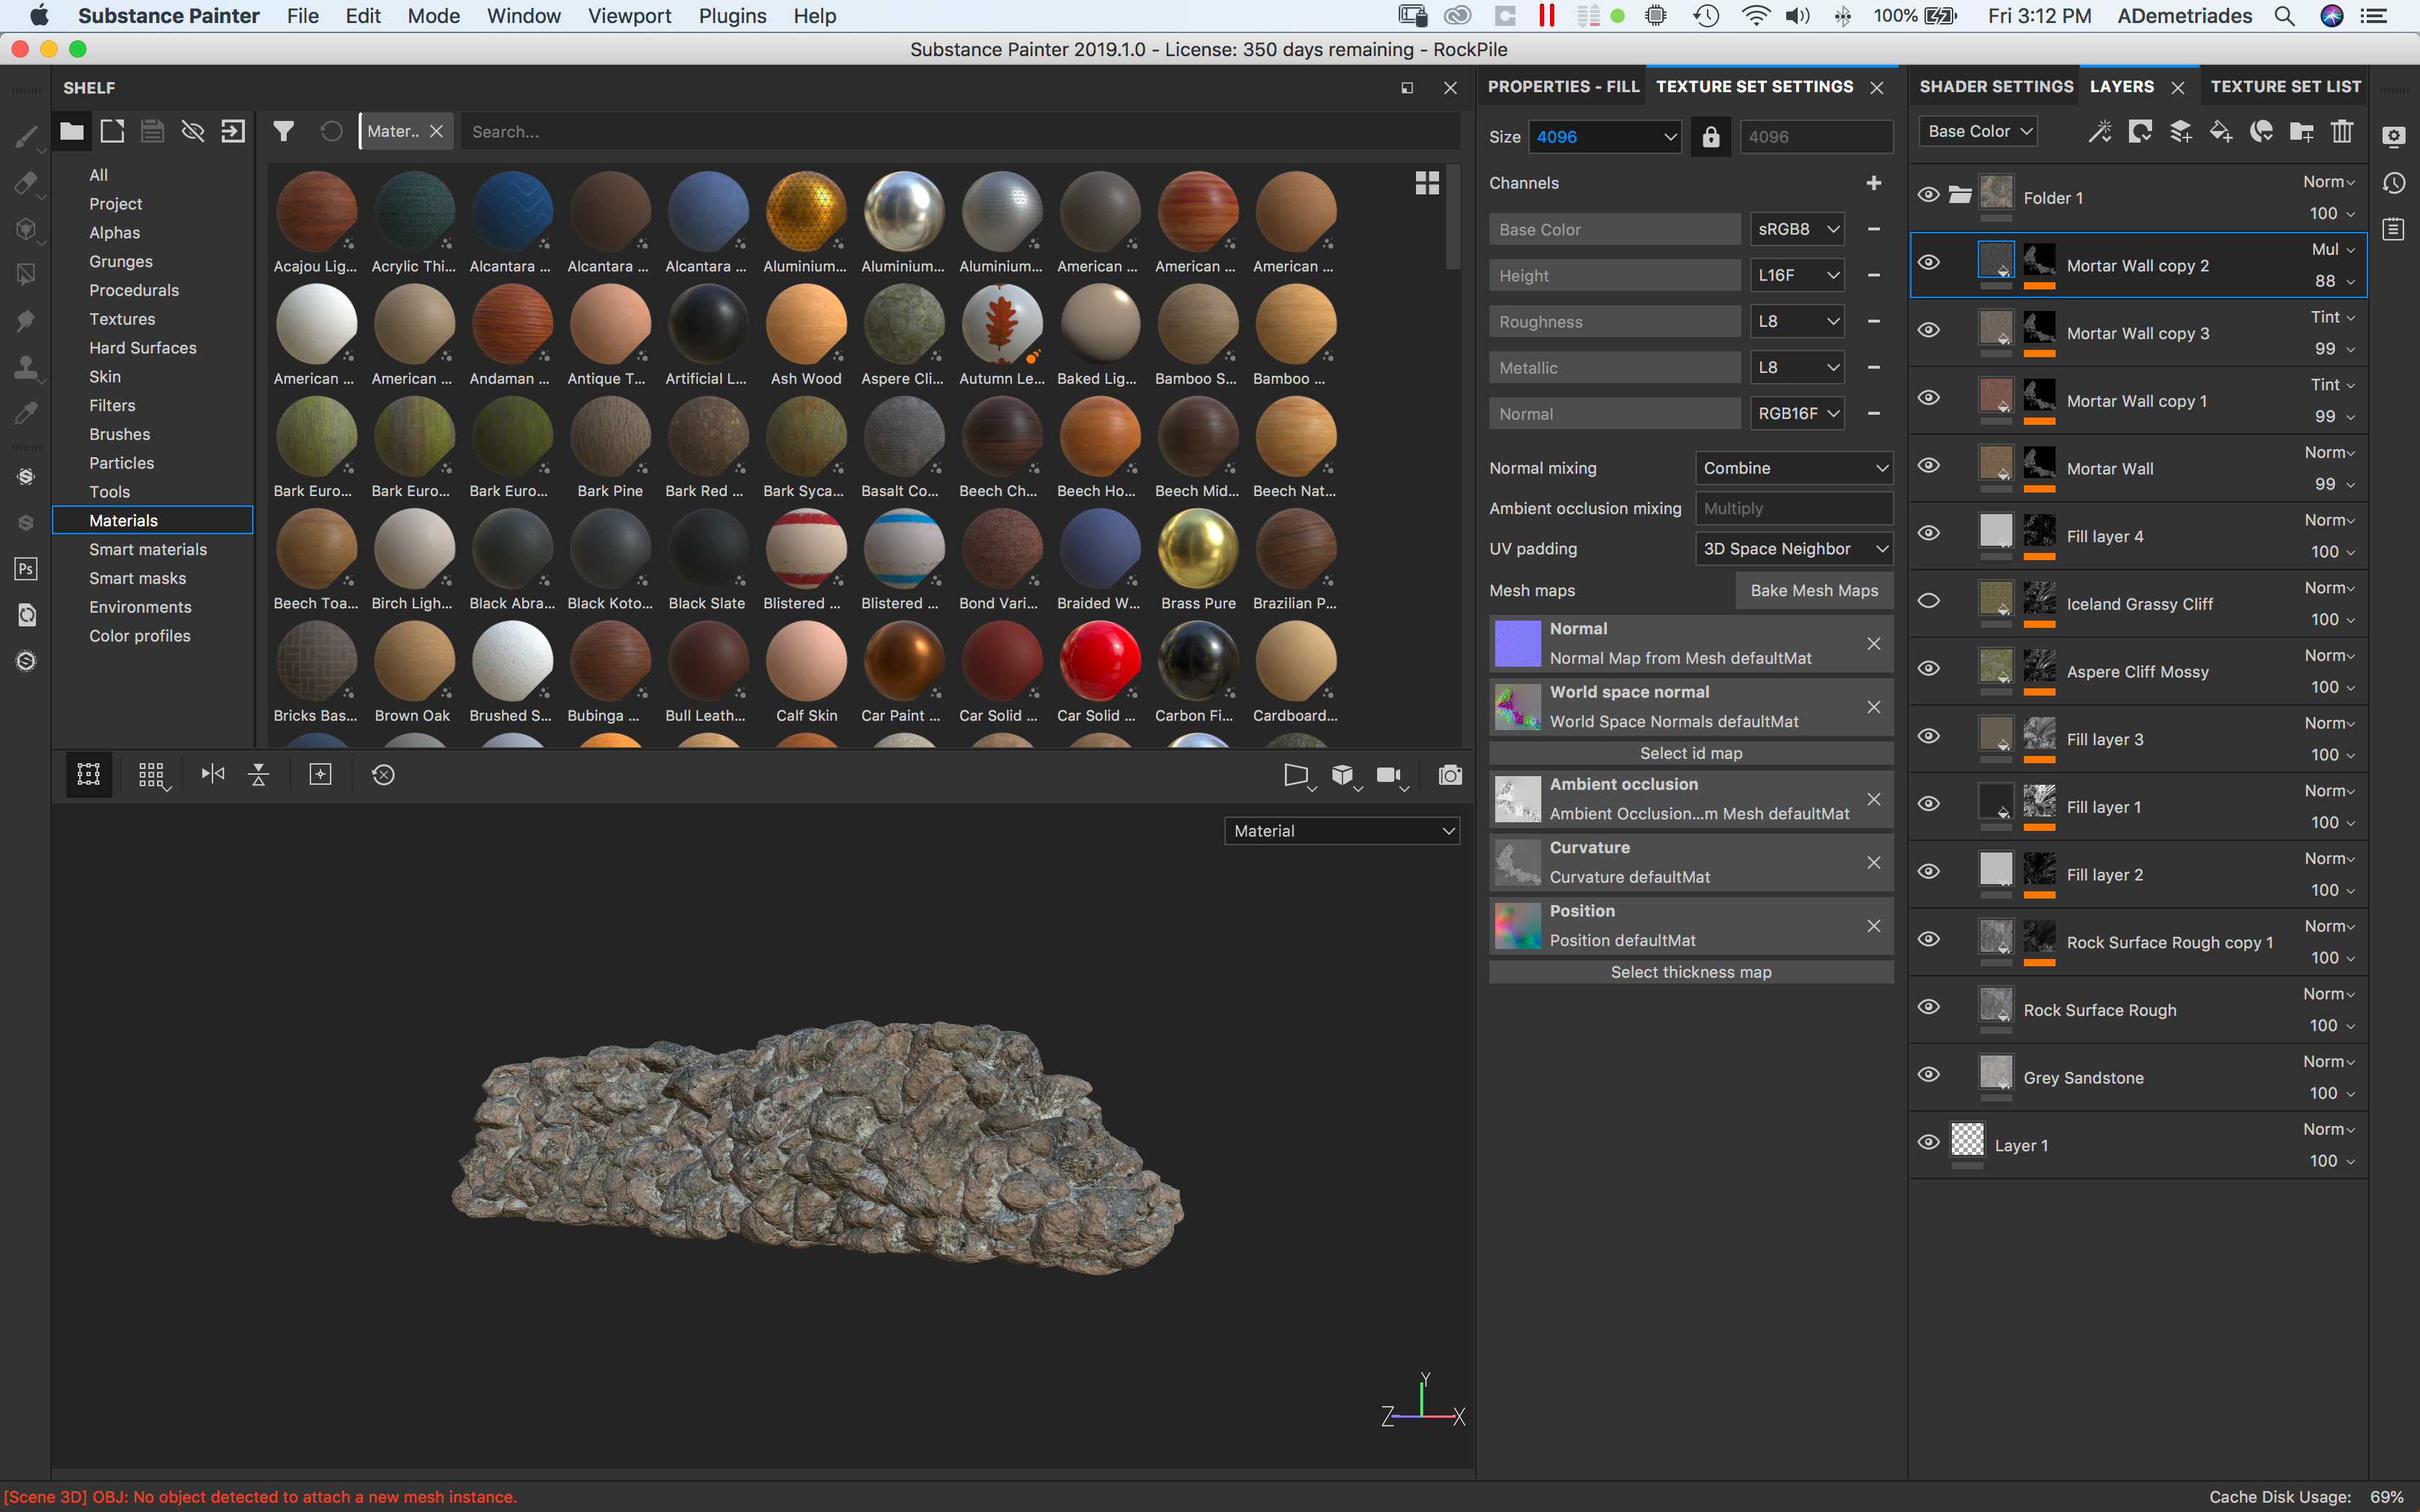The width and height of the screenshot is (2420, 1512).
Task: Toggle visibility of Iceland Grassy Cliff layer
Action: pos(1929,601)
